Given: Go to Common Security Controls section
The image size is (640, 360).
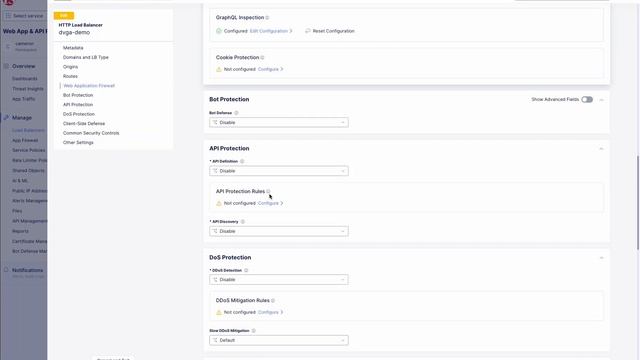Looking at the screenshot, I should [x=91, y=133].
